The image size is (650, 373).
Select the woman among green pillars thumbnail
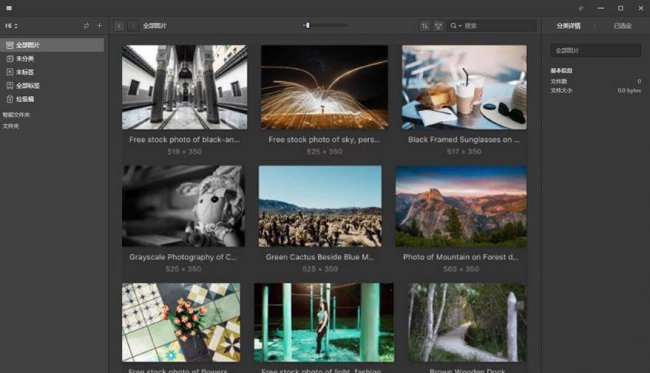pyautogui.click(x=324, y=322)
